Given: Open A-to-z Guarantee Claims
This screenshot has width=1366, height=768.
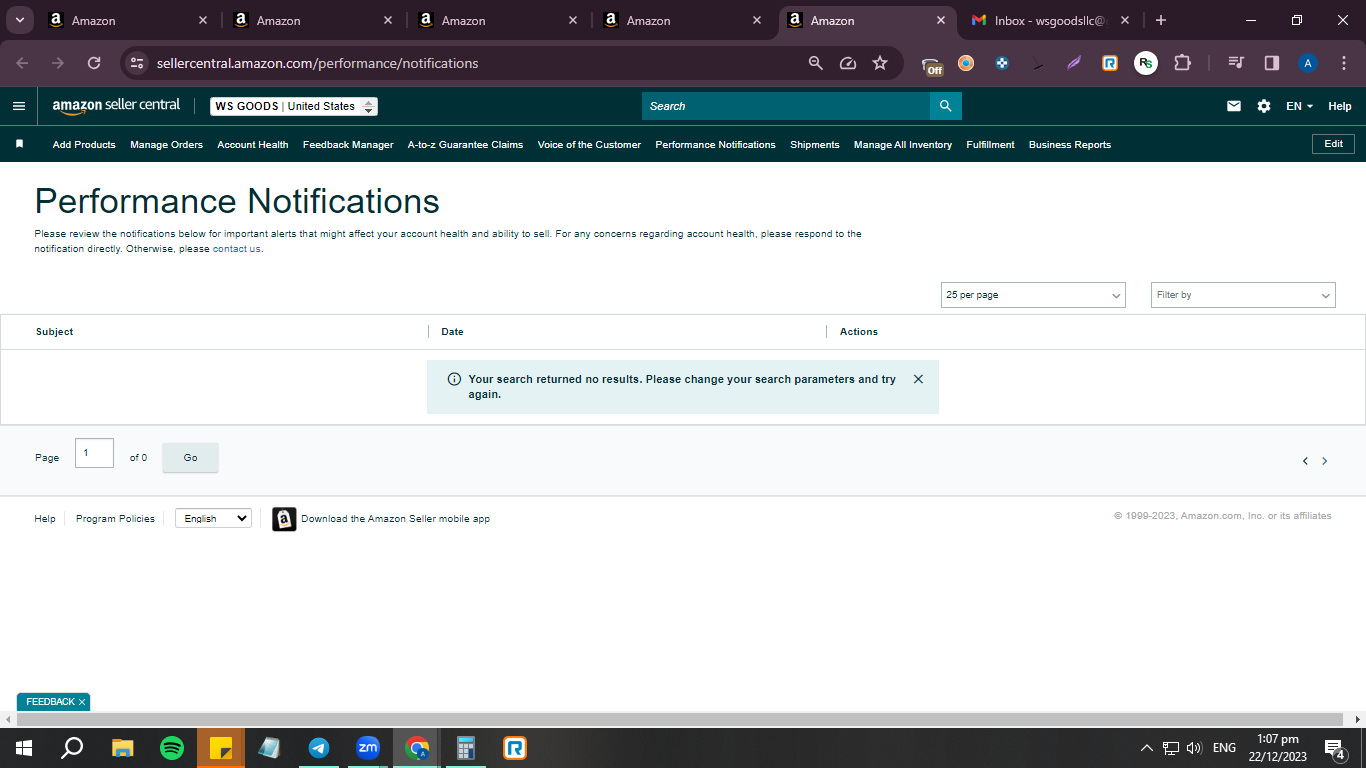Looking at the screenshot, I should point(465,145).
